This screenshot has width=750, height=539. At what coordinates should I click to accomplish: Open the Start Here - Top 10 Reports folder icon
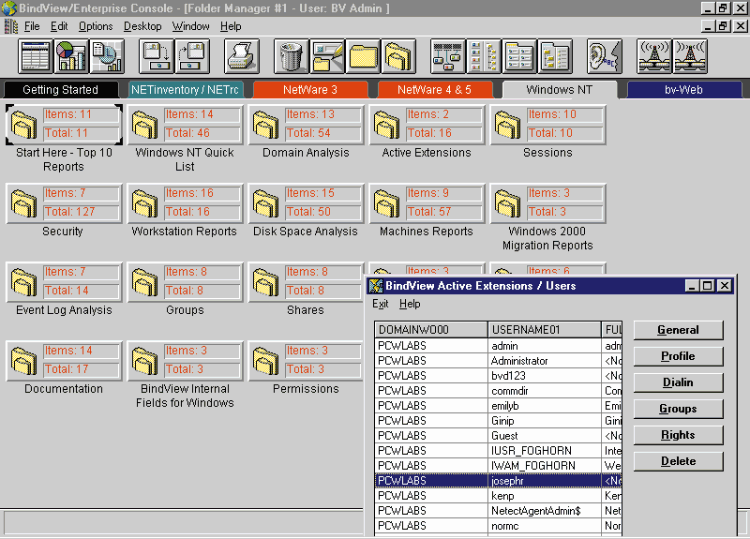pyautogui.click(x=23, y=124)
